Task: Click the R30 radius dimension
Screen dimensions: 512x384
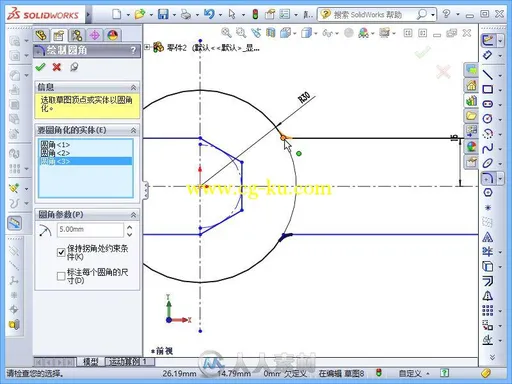Action: 304,98
